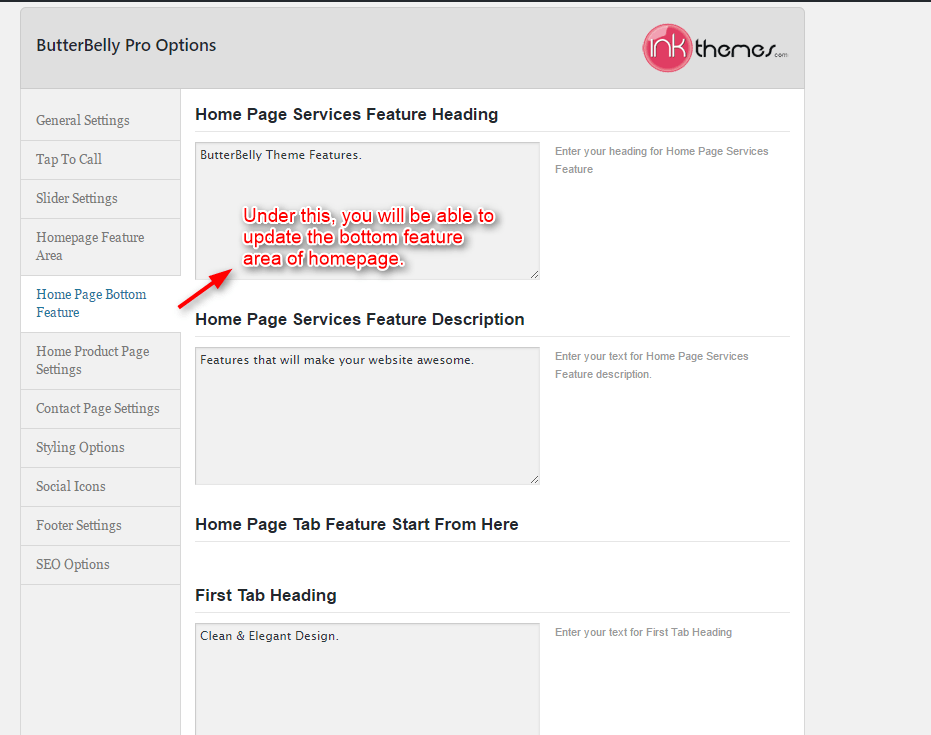The image size is (931, 735).
Task: Click the Services Feature Heading textarea
Action: (x=367, y=211)
